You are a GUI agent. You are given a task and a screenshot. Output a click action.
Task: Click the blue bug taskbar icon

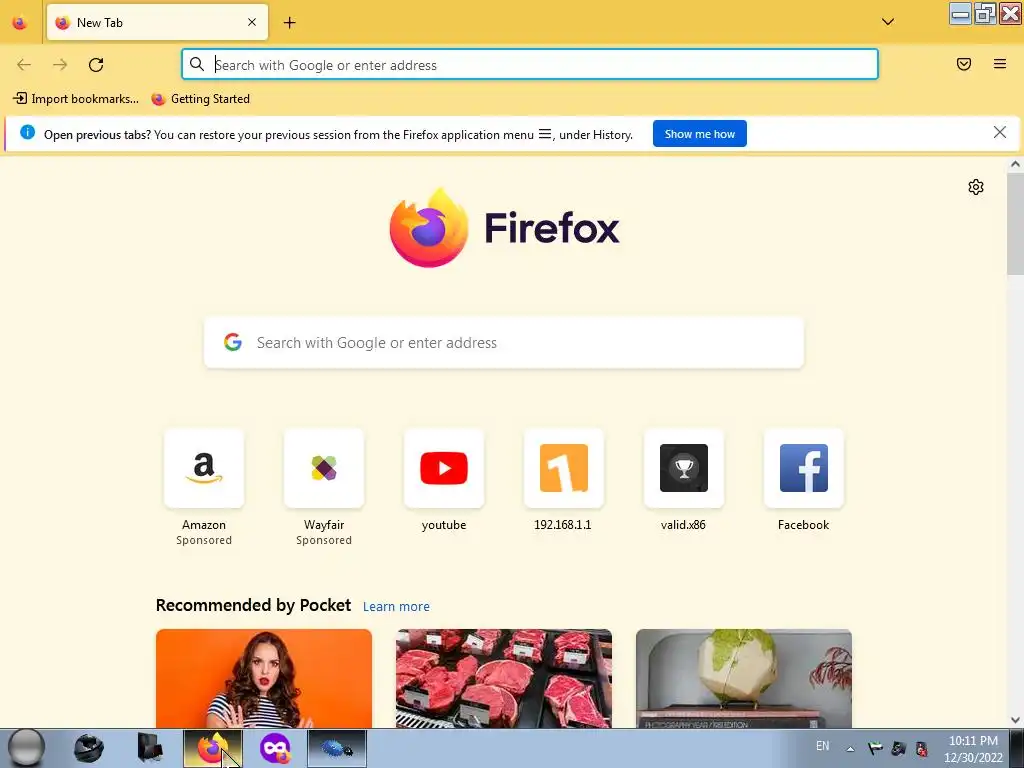336,748
